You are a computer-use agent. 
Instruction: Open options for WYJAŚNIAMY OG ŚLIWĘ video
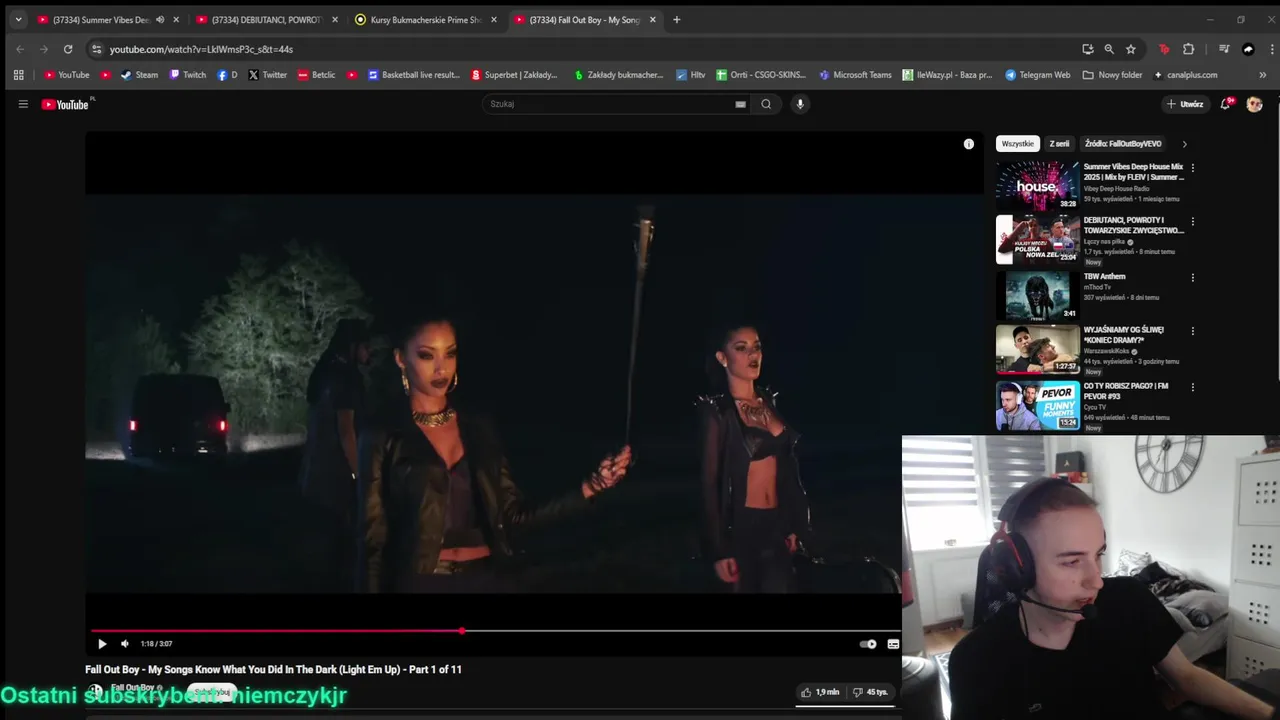coord(1192,331)
